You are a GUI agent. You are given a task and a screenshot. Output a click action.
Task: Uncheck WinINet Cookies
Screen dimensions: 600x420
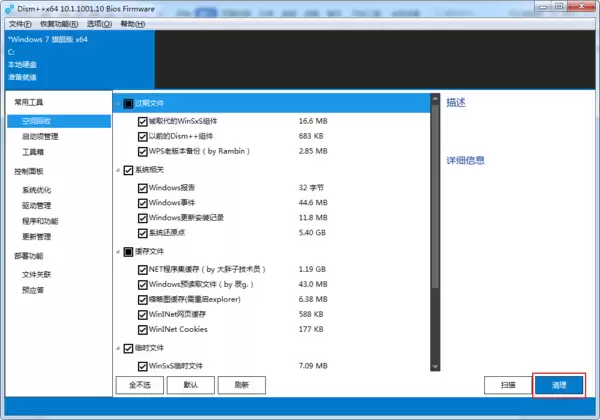[142, 330]
